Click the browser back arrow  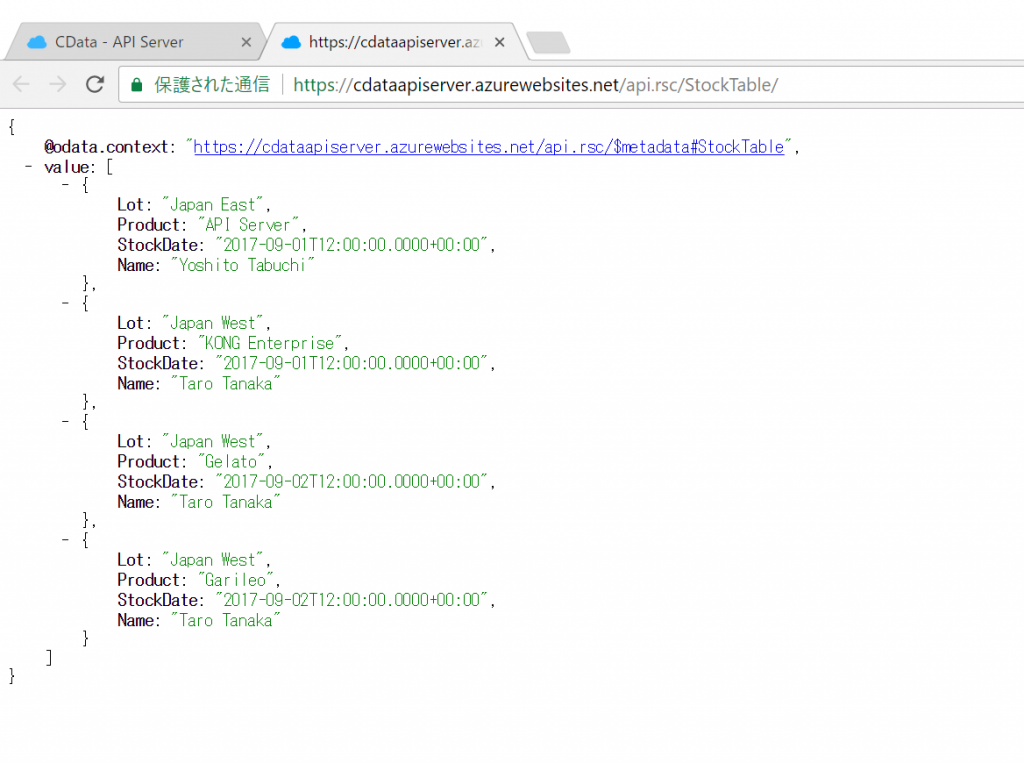click(22, 84)
